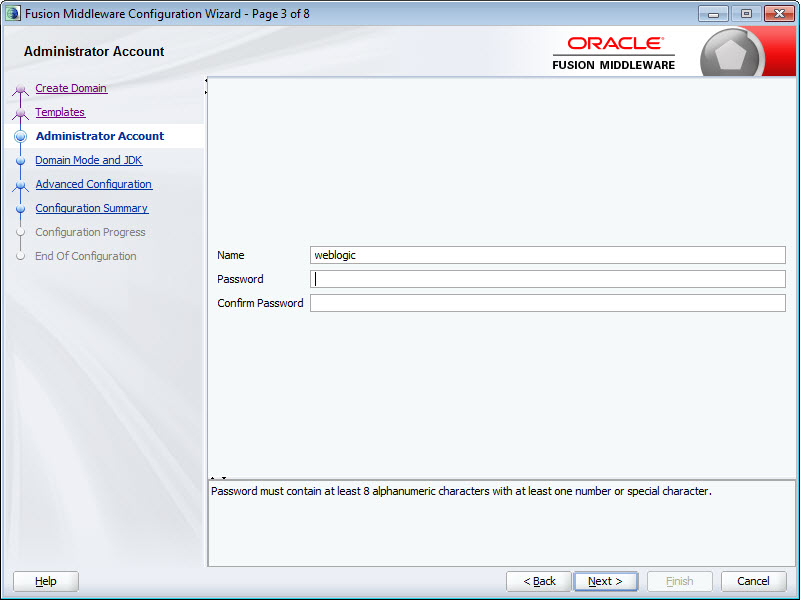Open the Create Domain step link
Screen dimensions: 800x600
point(71,88)
